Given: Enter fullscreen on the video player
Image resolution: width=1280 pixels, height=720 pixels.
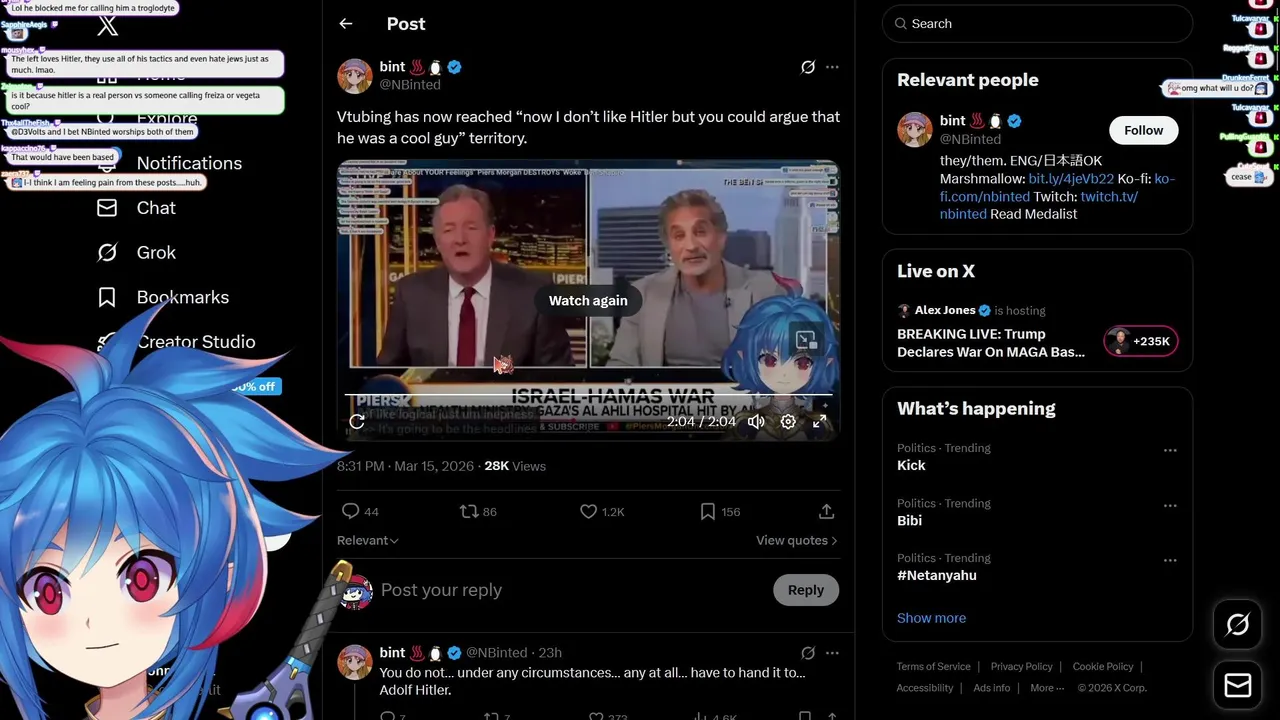Looking at the screenshot, I should 820,422.
